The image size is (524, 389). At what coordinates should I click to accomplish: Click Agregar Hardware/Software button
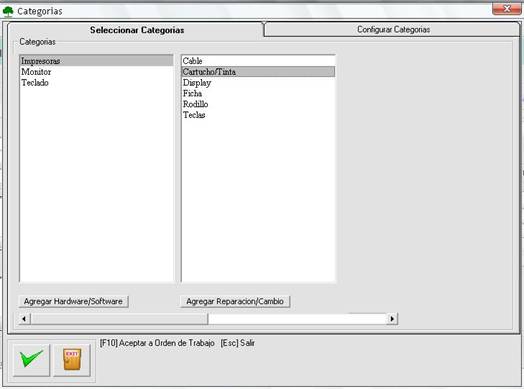coord(74,301)
